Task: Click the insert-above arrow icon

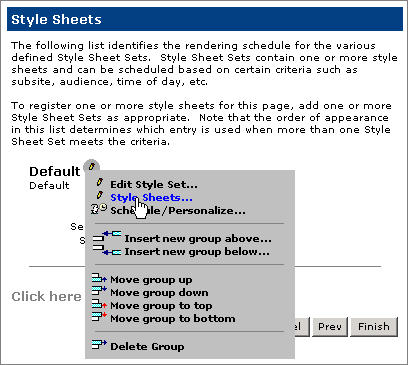Action: click(x=107, y=236)
